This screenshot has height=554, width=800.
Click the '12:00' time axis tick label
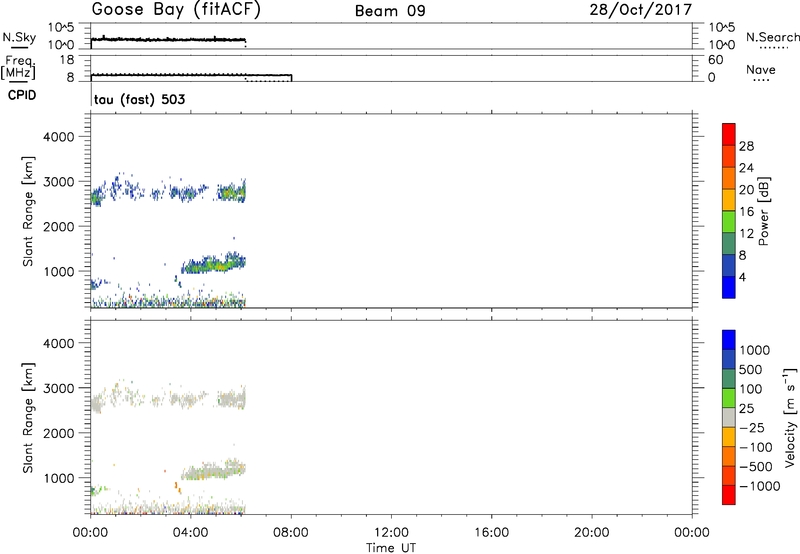point(391,533)
